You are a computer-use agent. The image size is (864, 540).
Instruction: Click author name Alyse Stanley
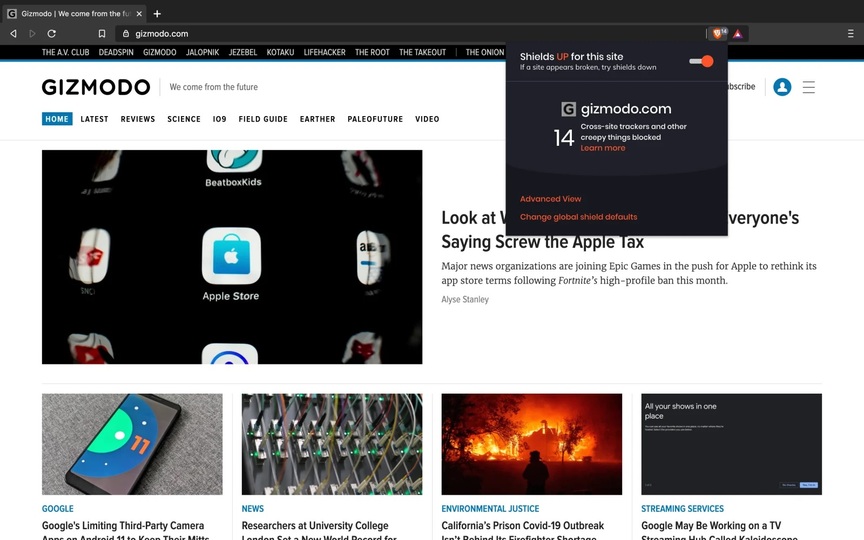465,299
